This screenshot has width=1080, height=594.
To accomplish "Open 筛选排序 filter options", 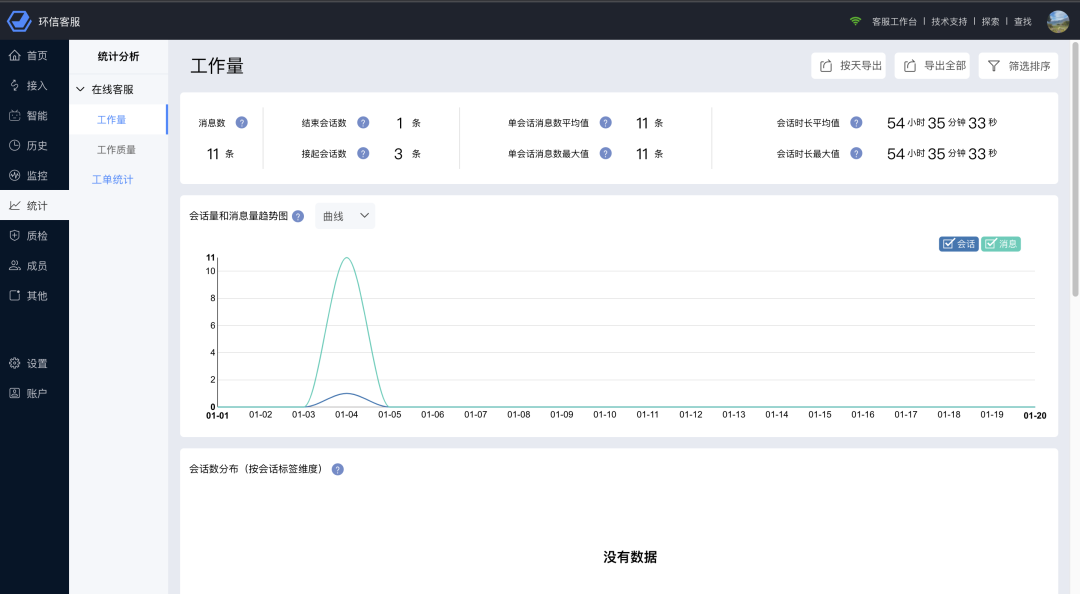I will point(1018,66).
